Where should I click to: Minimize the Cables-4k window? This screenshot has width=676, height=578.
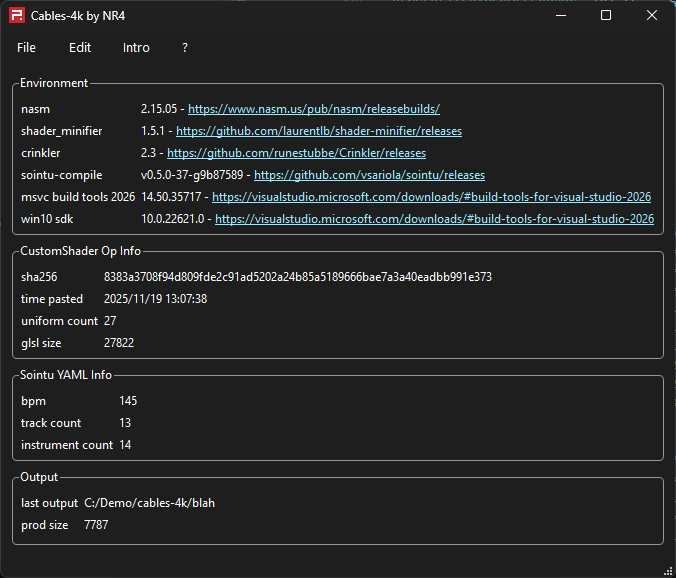click(x=559, y=15)
